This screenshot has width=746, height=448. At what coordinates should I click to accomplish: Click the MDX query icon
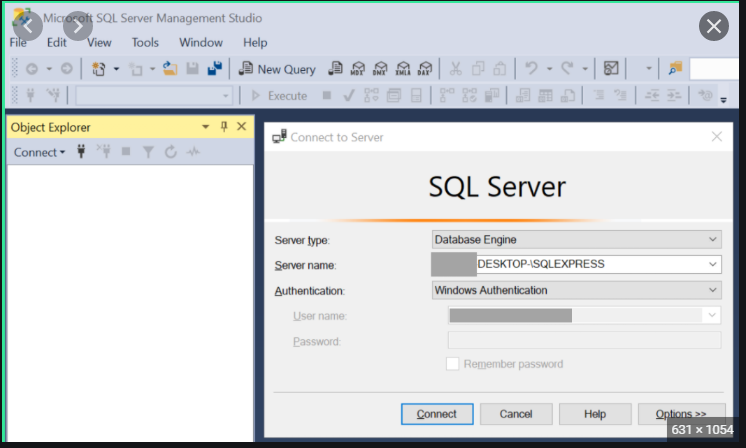click(x=357, y=69)
